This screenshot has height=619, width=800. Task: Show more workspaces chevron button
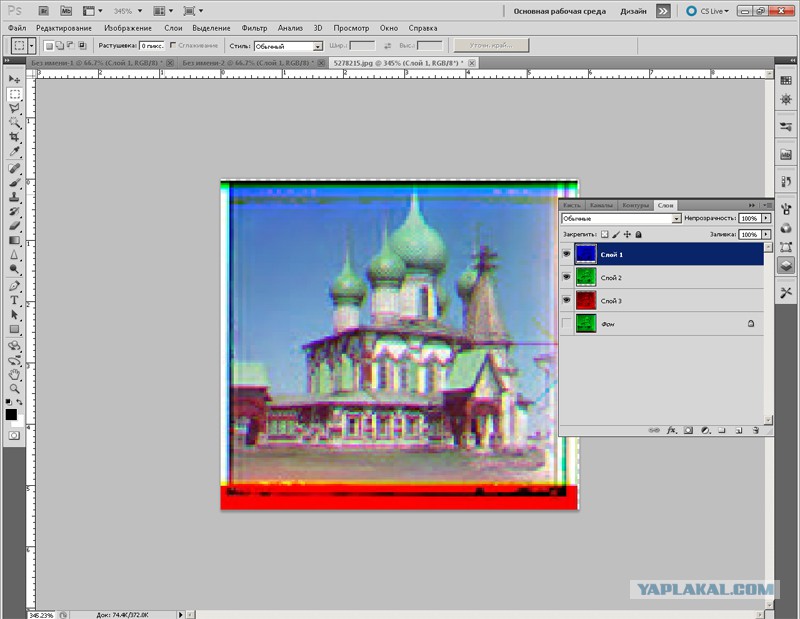click(x=663, y=11)
